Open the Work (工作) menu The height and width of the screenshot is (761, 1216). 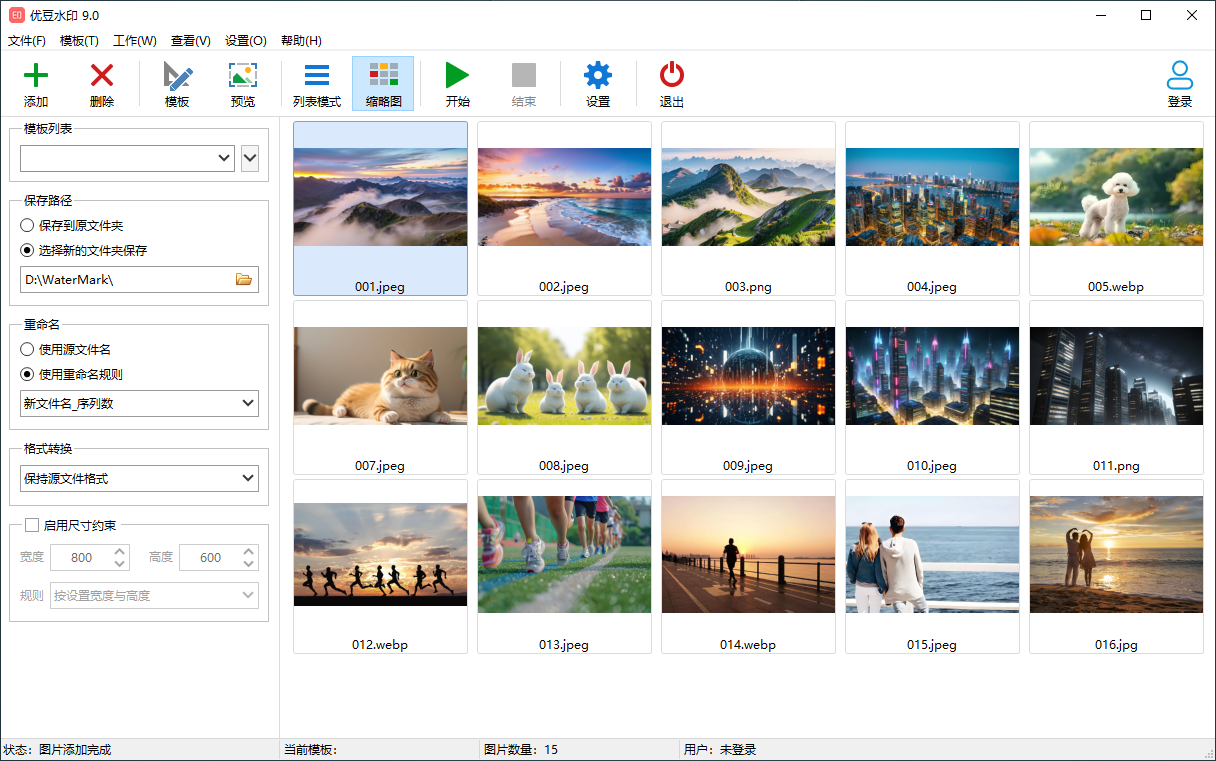(x=135, y=41)
